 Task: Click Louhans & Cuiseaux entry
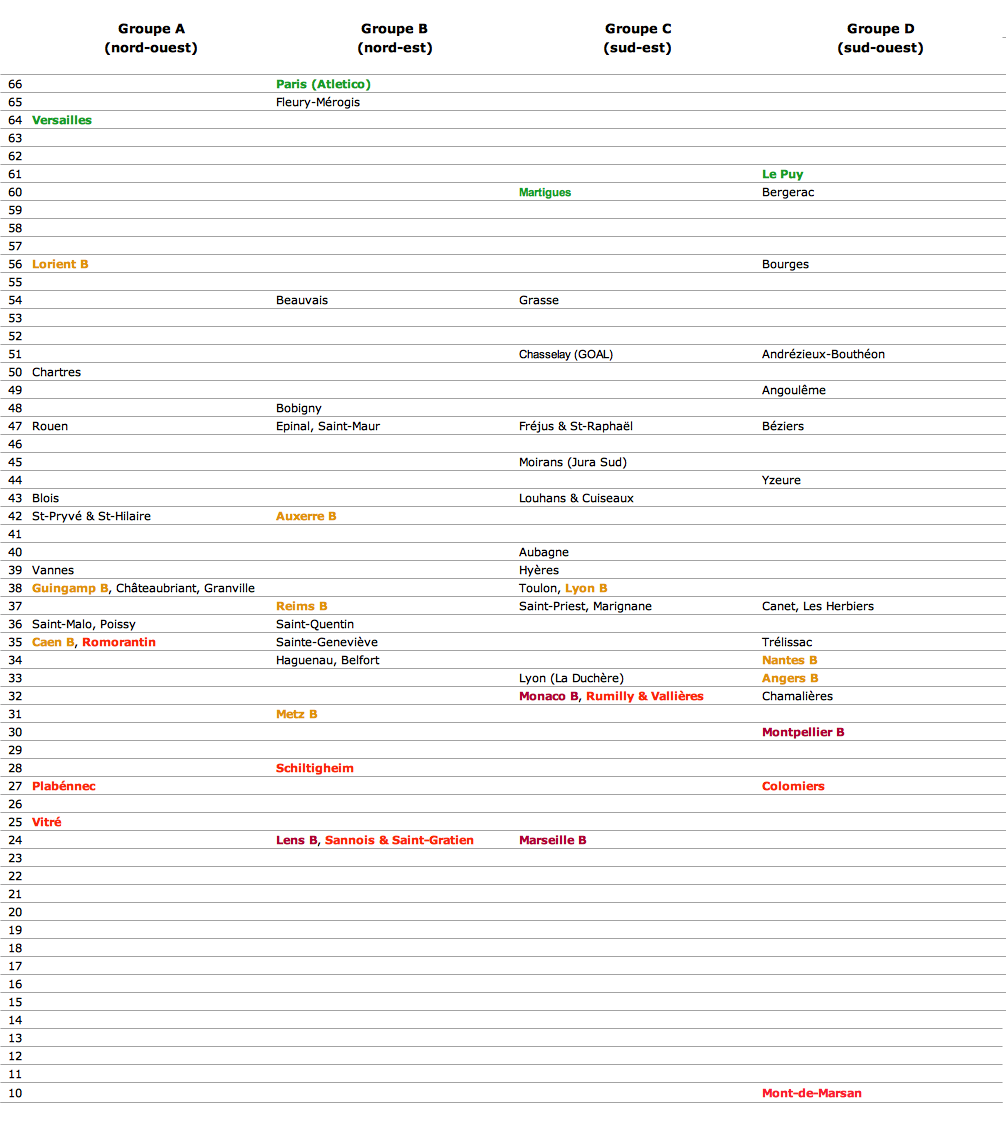(576, 498)
